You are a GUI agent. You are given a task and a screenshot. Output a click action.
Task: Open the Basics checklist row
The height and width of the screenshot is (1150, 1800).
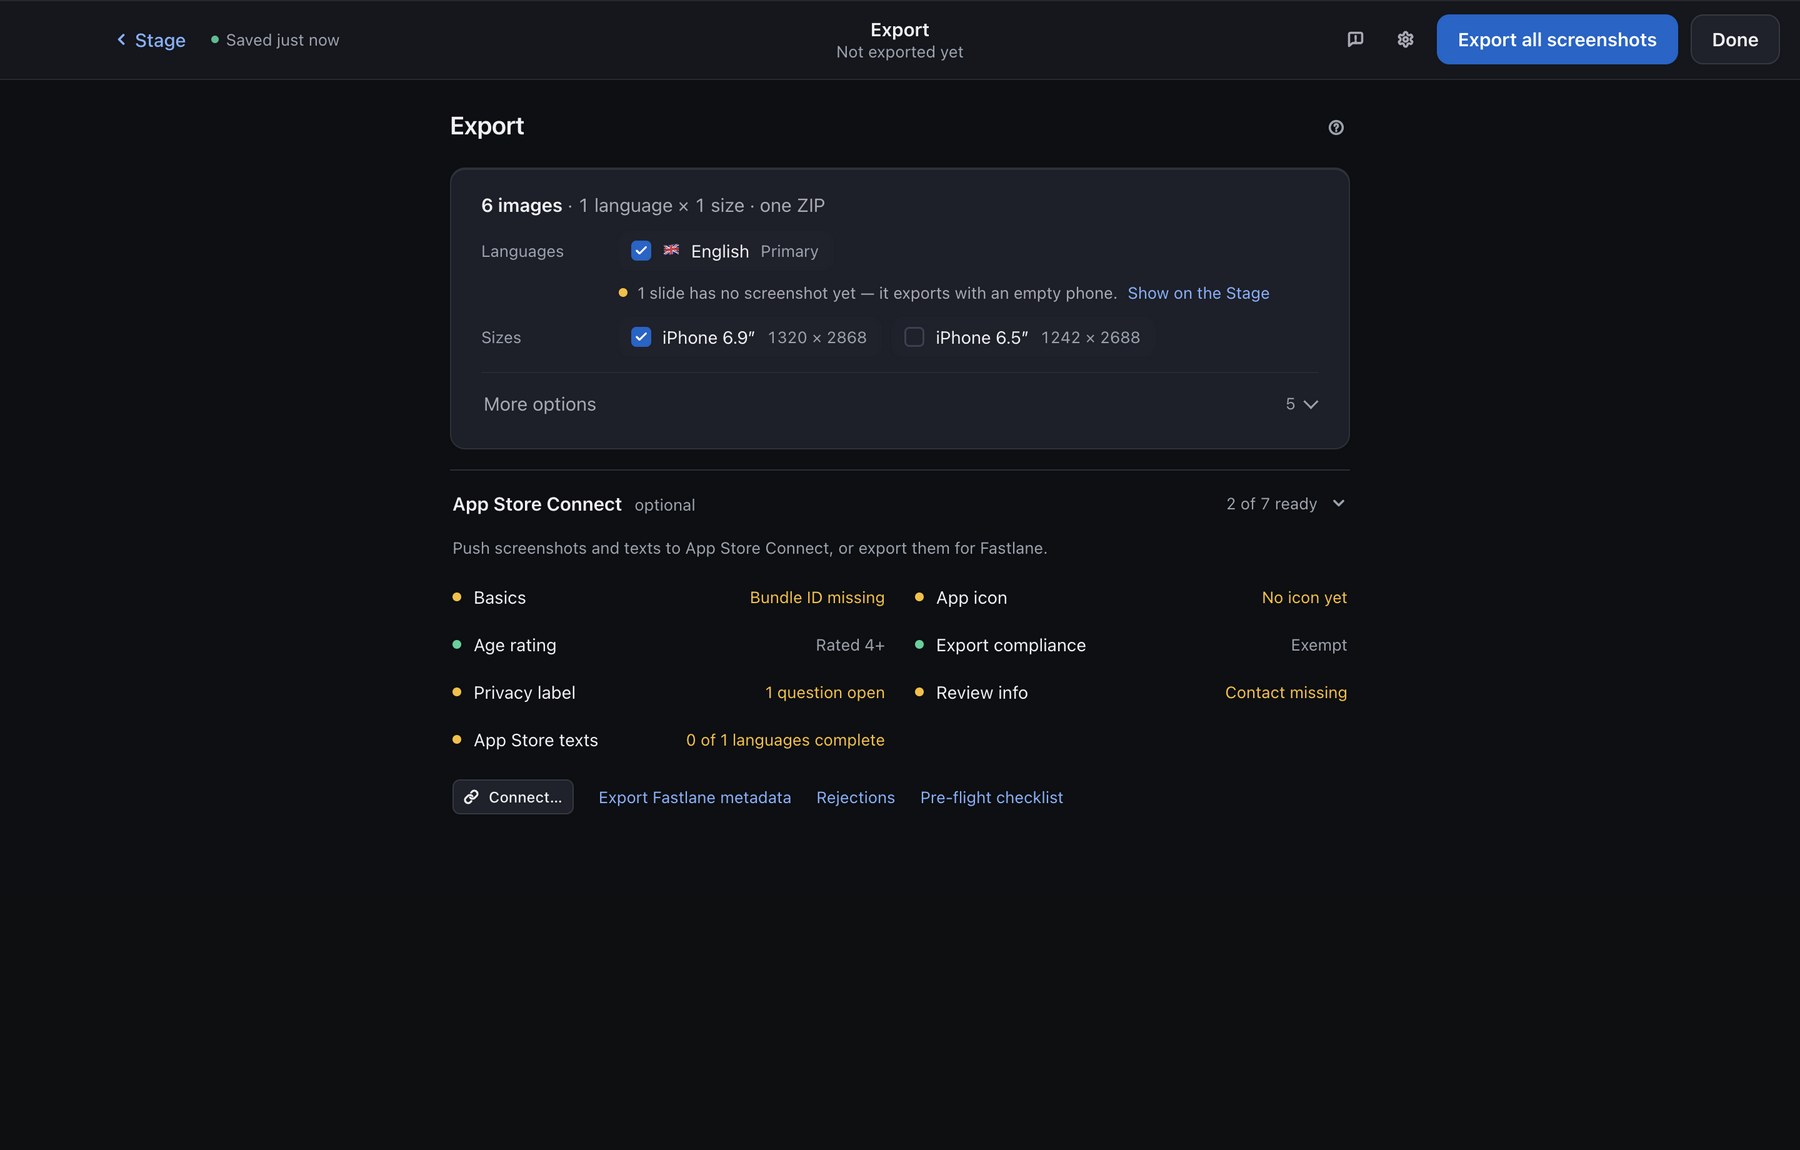[x=668, y=597]
